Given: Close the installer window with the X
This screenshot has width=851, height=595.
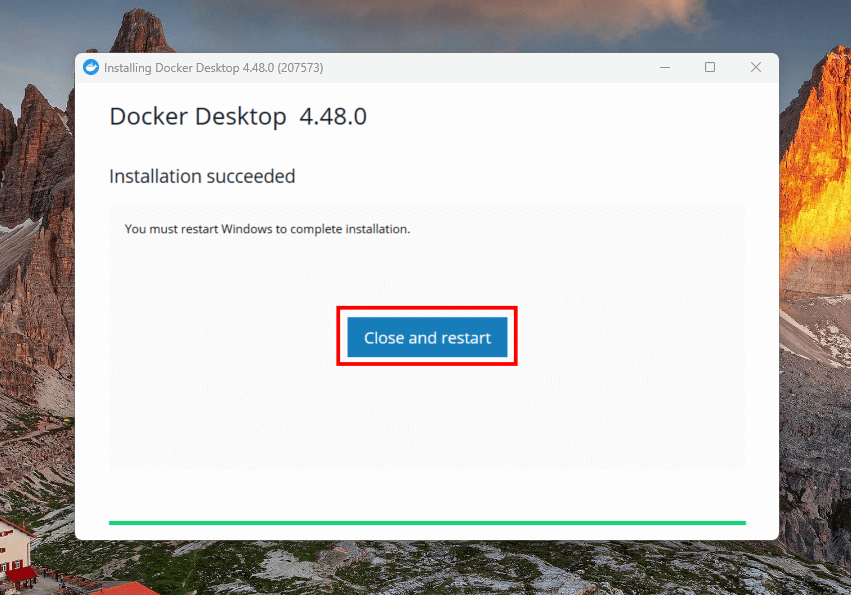Looking at the screenshot, I should (x=755, y=67).
